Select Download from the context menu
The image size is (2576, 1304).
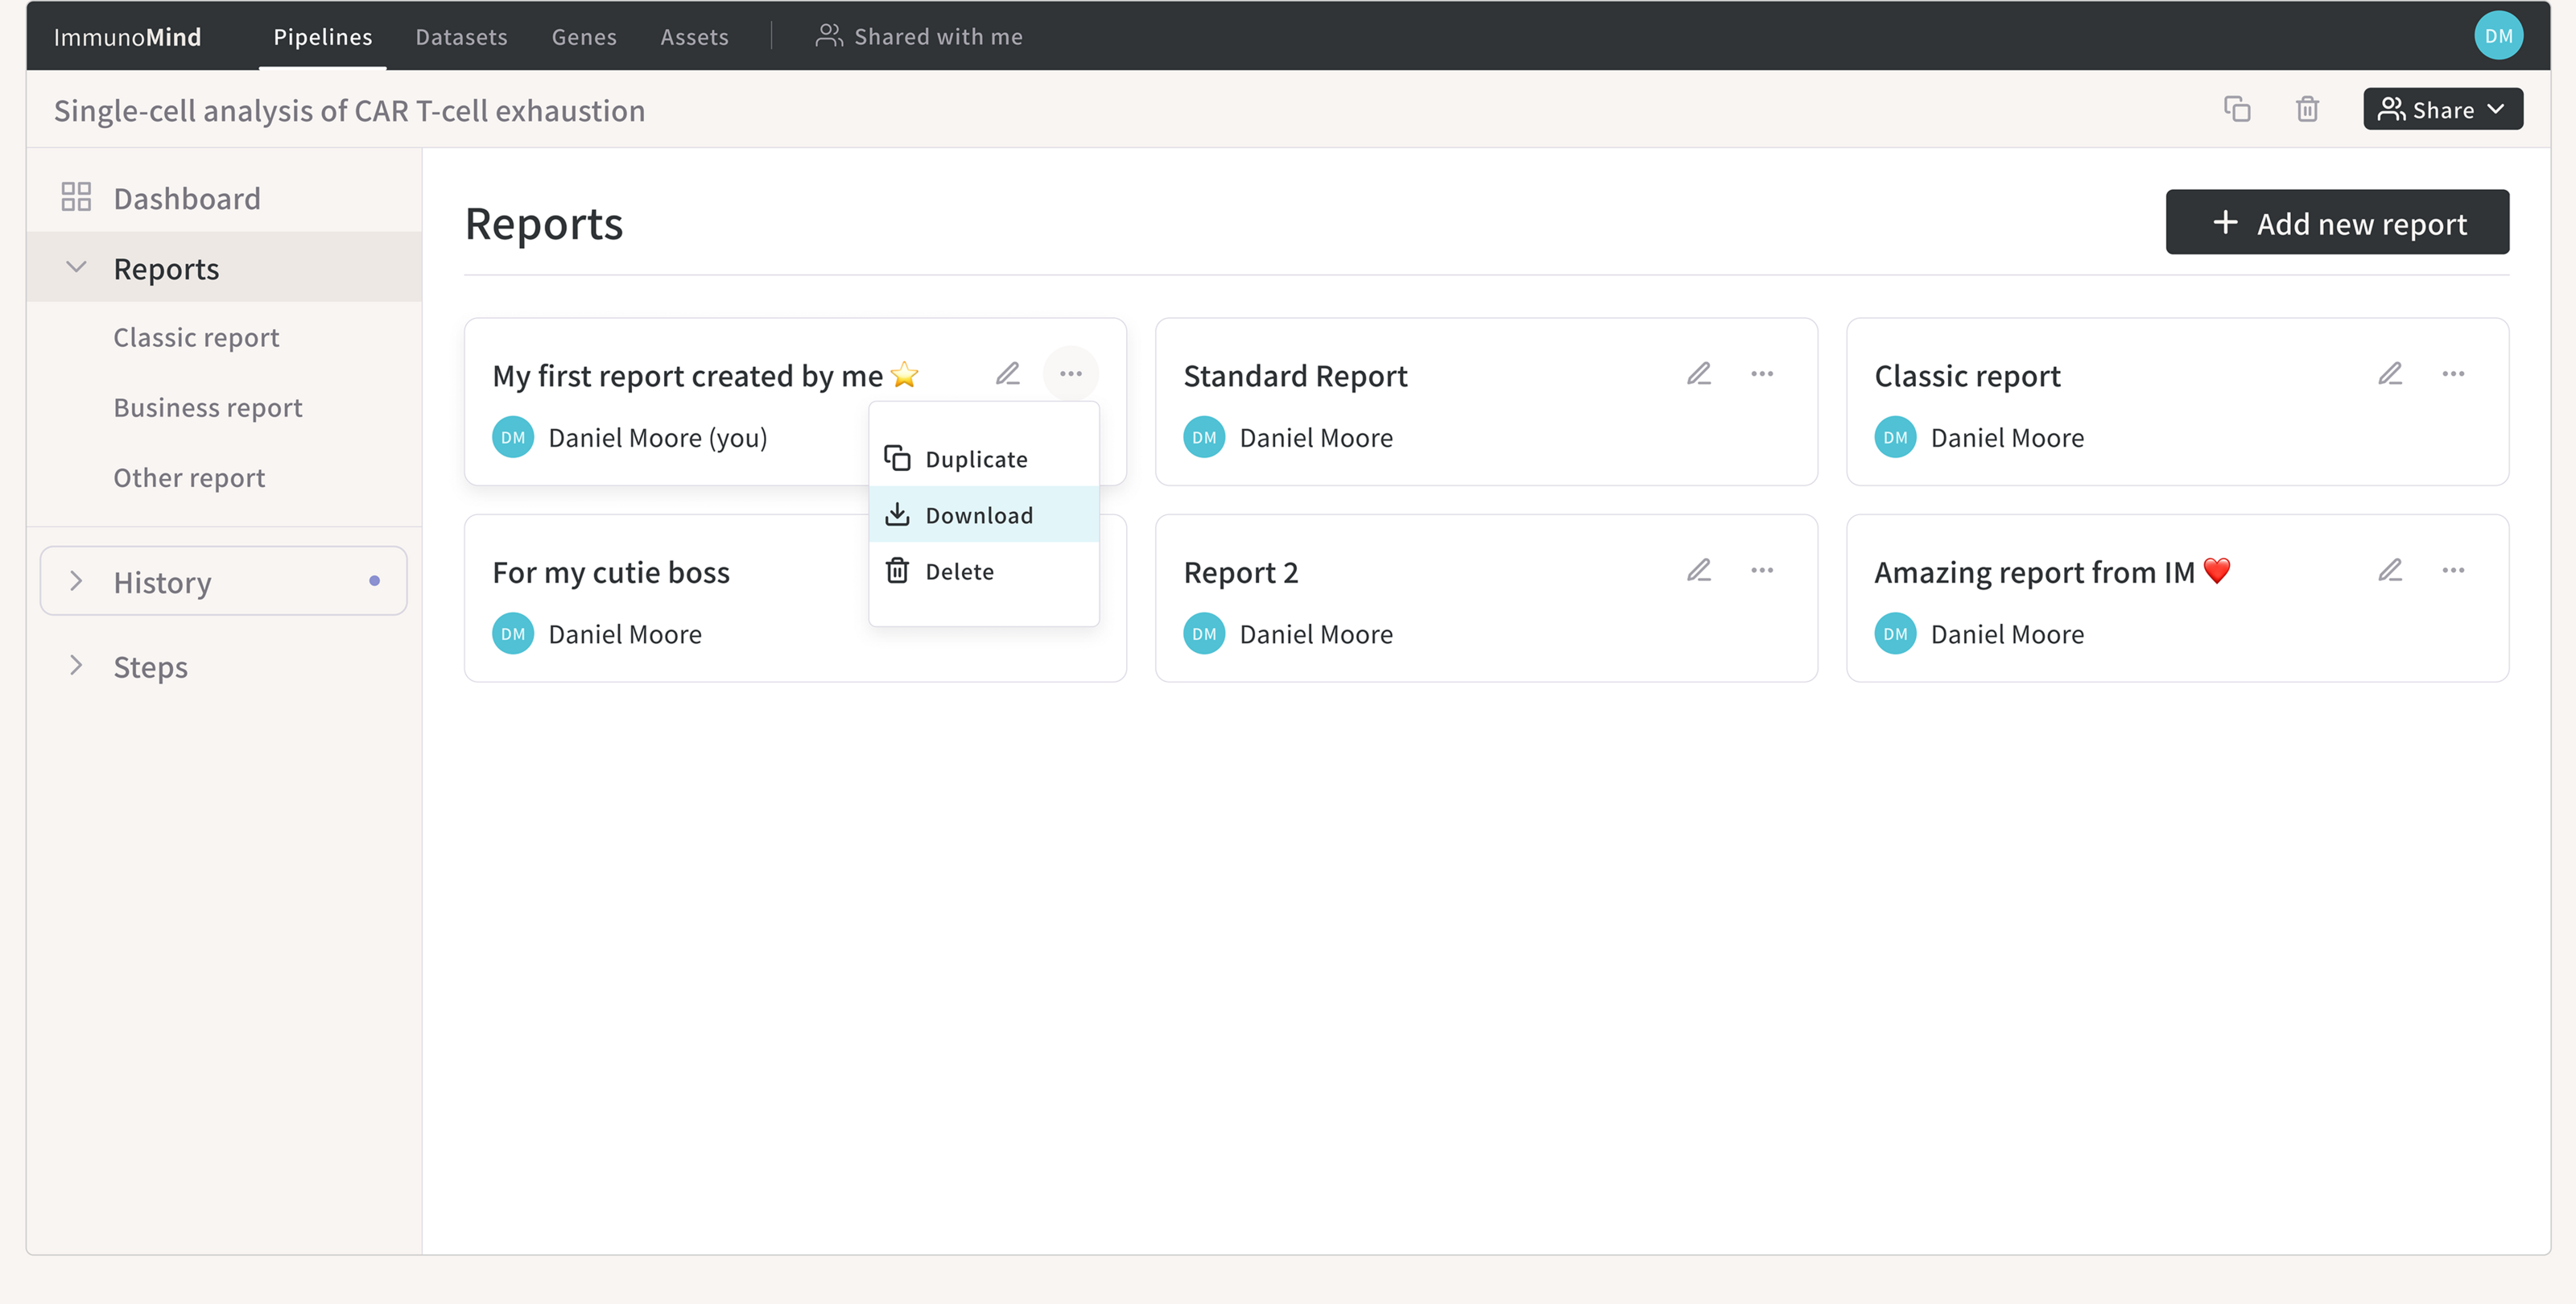click(977, 515)
